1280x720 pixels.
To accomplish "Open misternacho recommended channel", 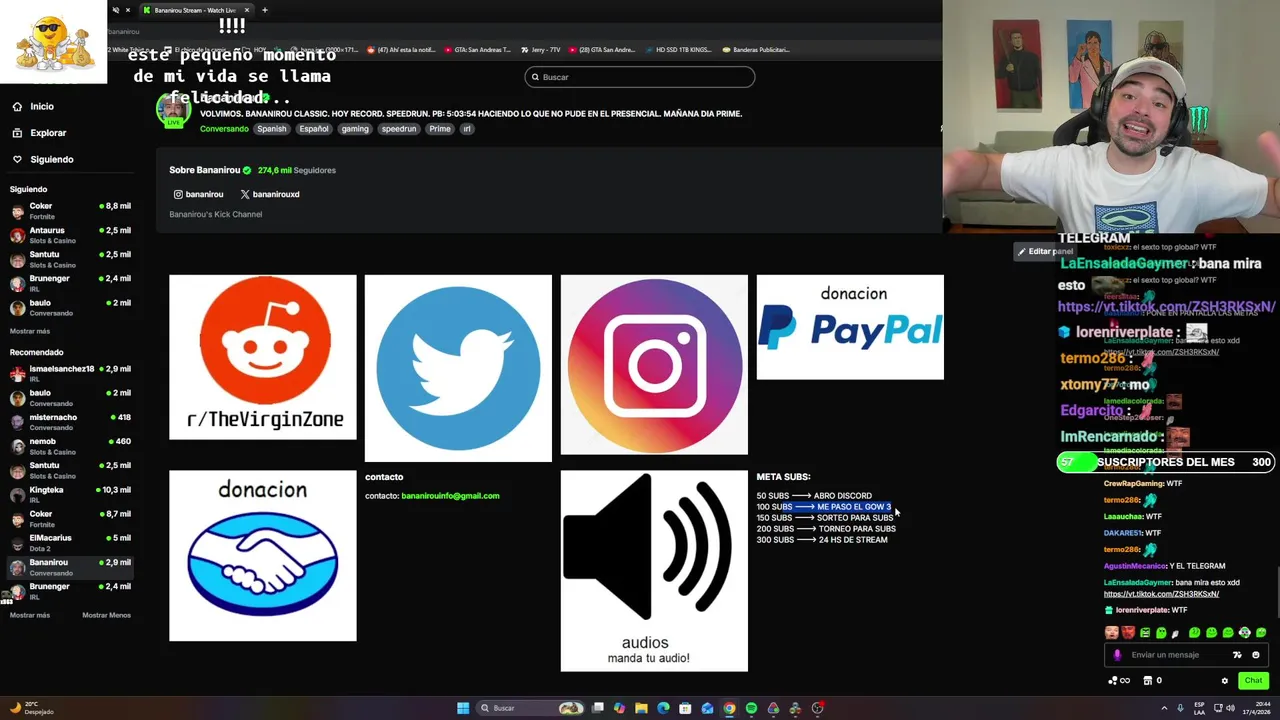I will click(70, 422).
